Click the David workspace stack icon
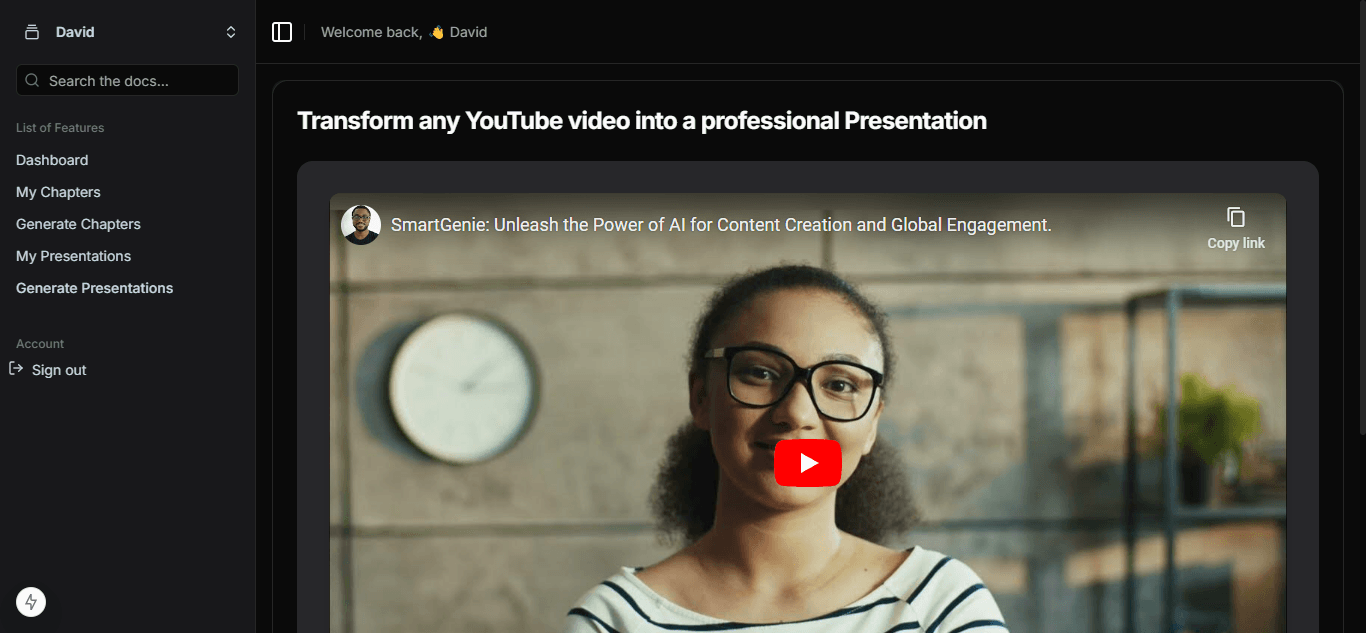Image resolution: width=1366 pixels, height=633 pixels. [32, 32]
